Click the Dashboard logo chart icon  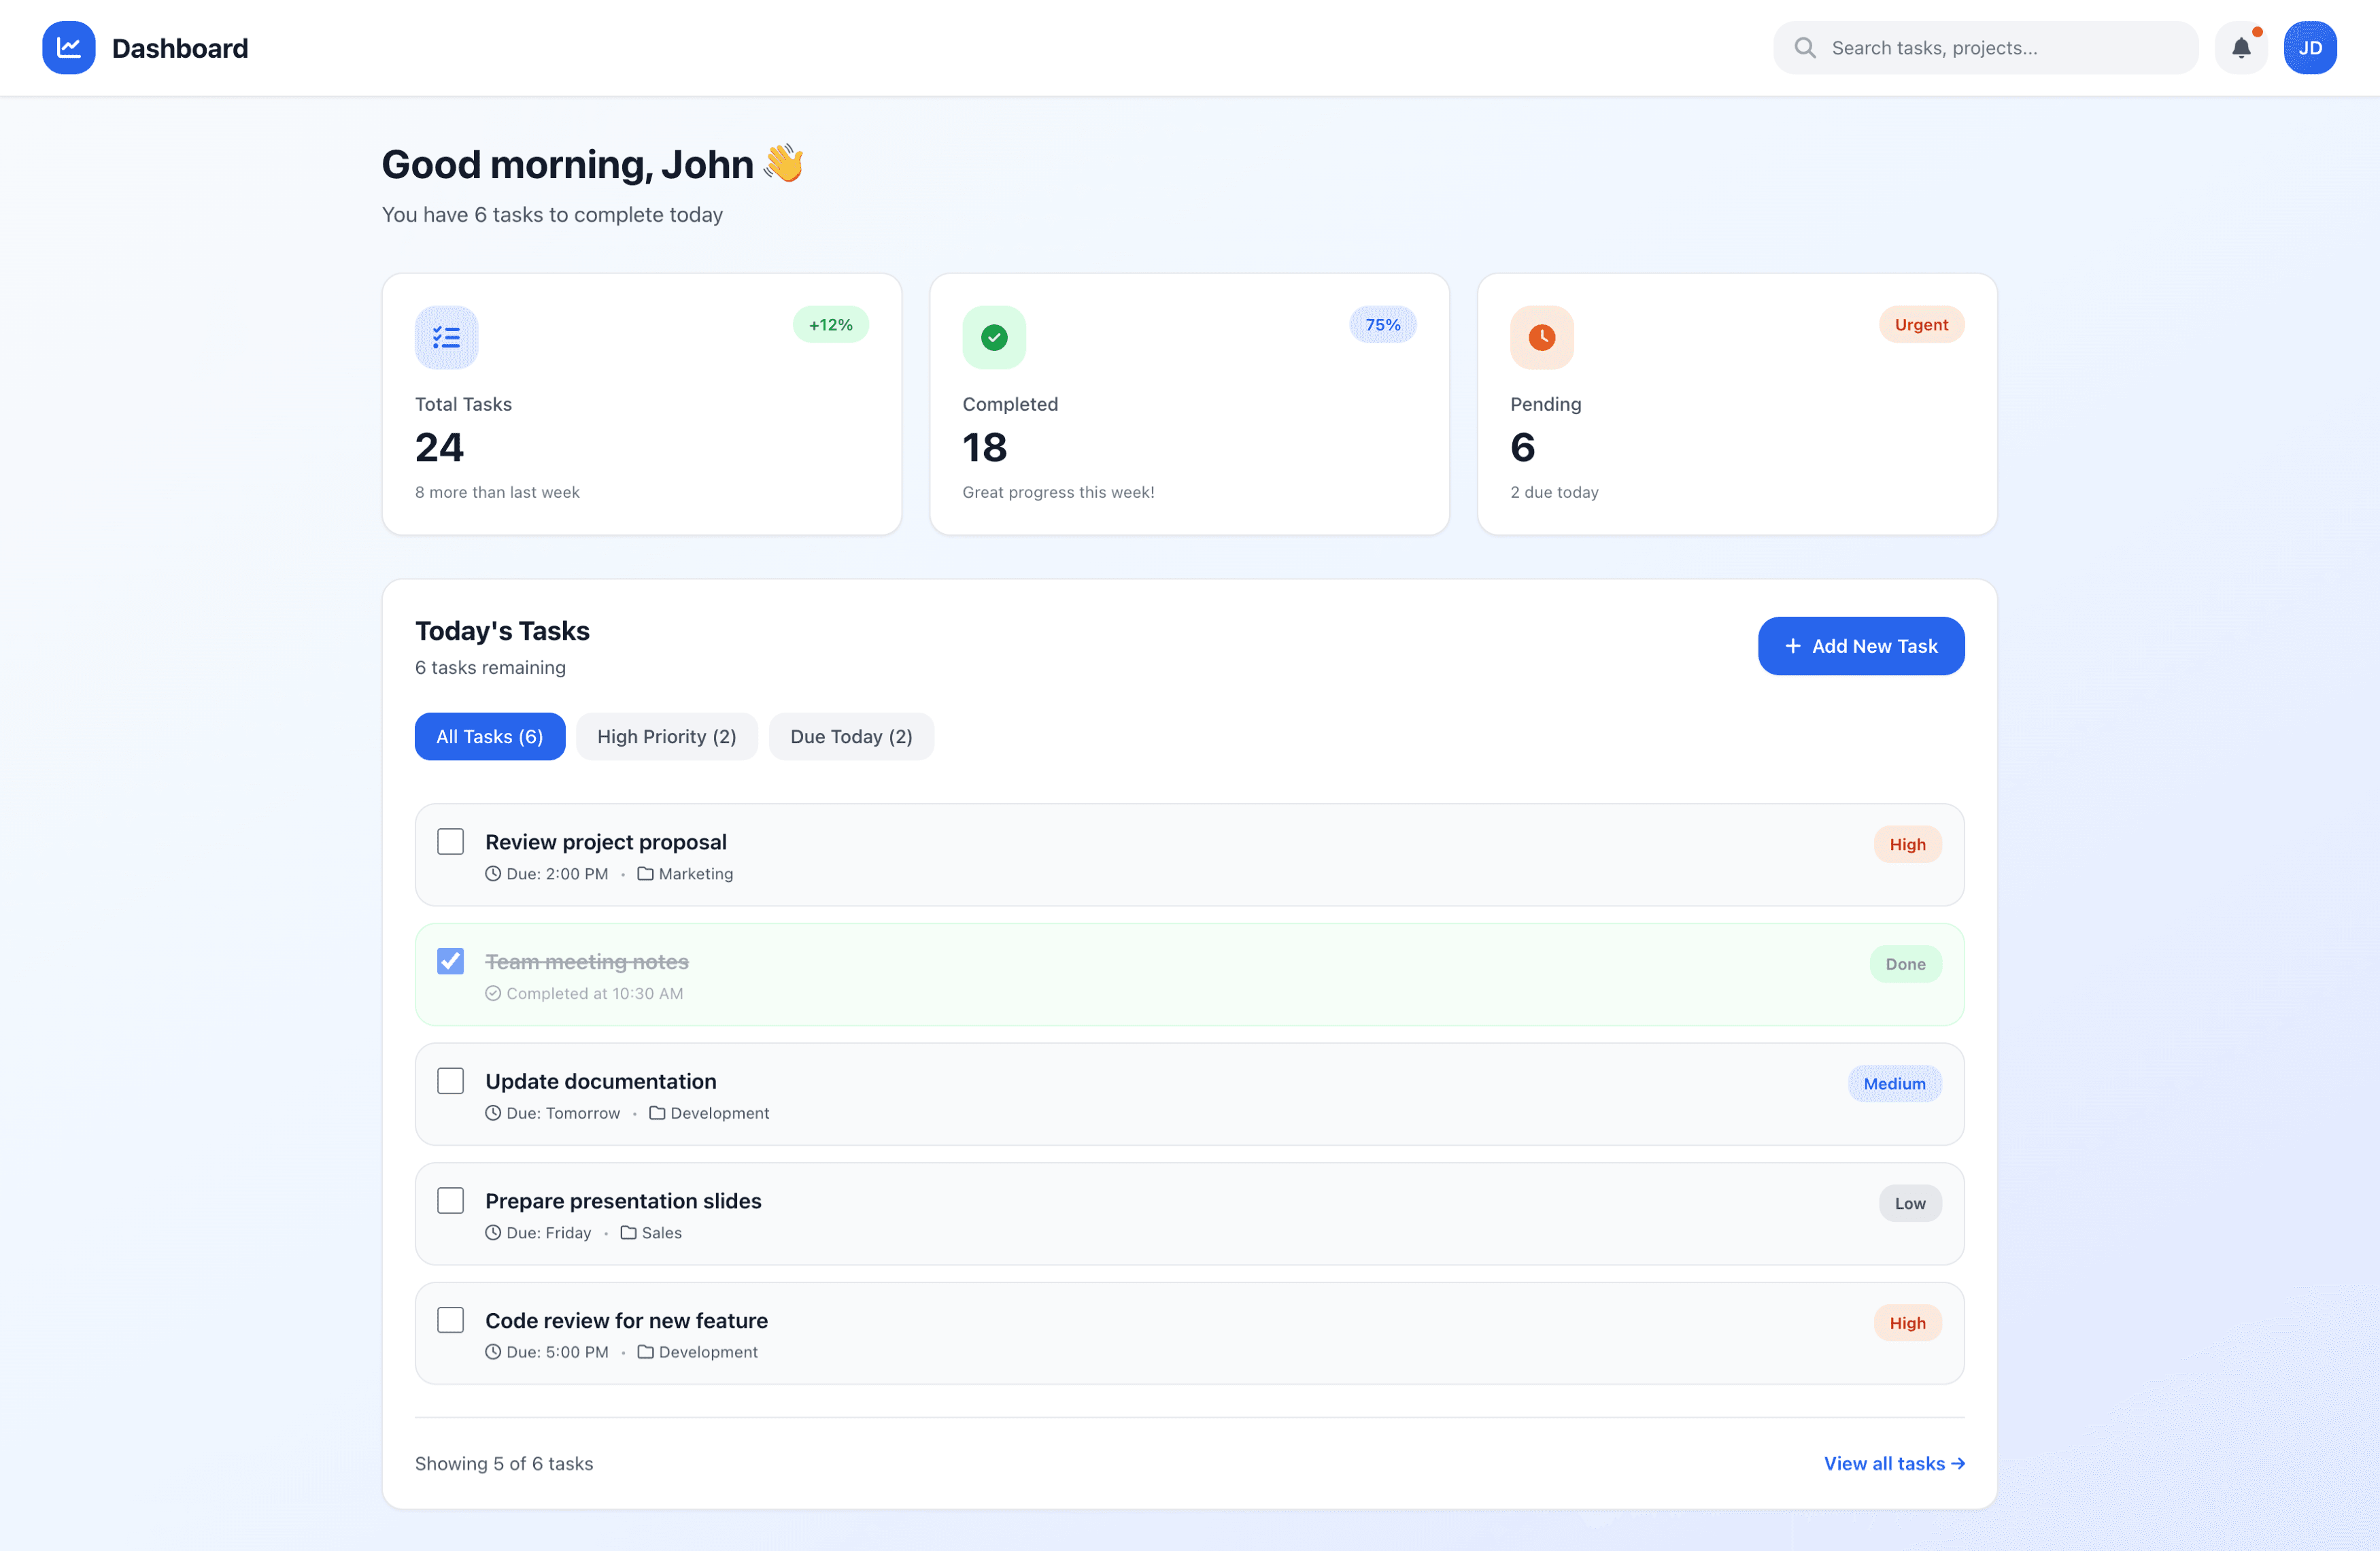click(68, 47)
